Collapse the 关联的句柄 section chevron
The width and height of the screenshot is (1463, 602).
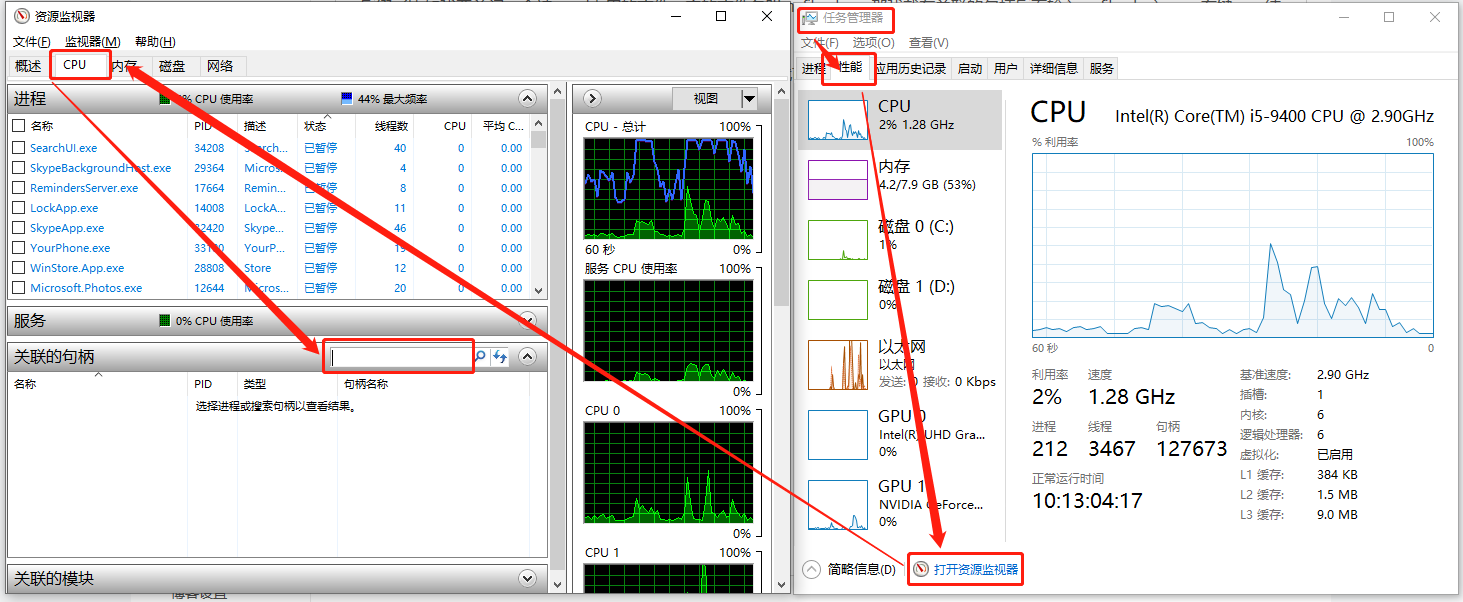tap(528, 356)
